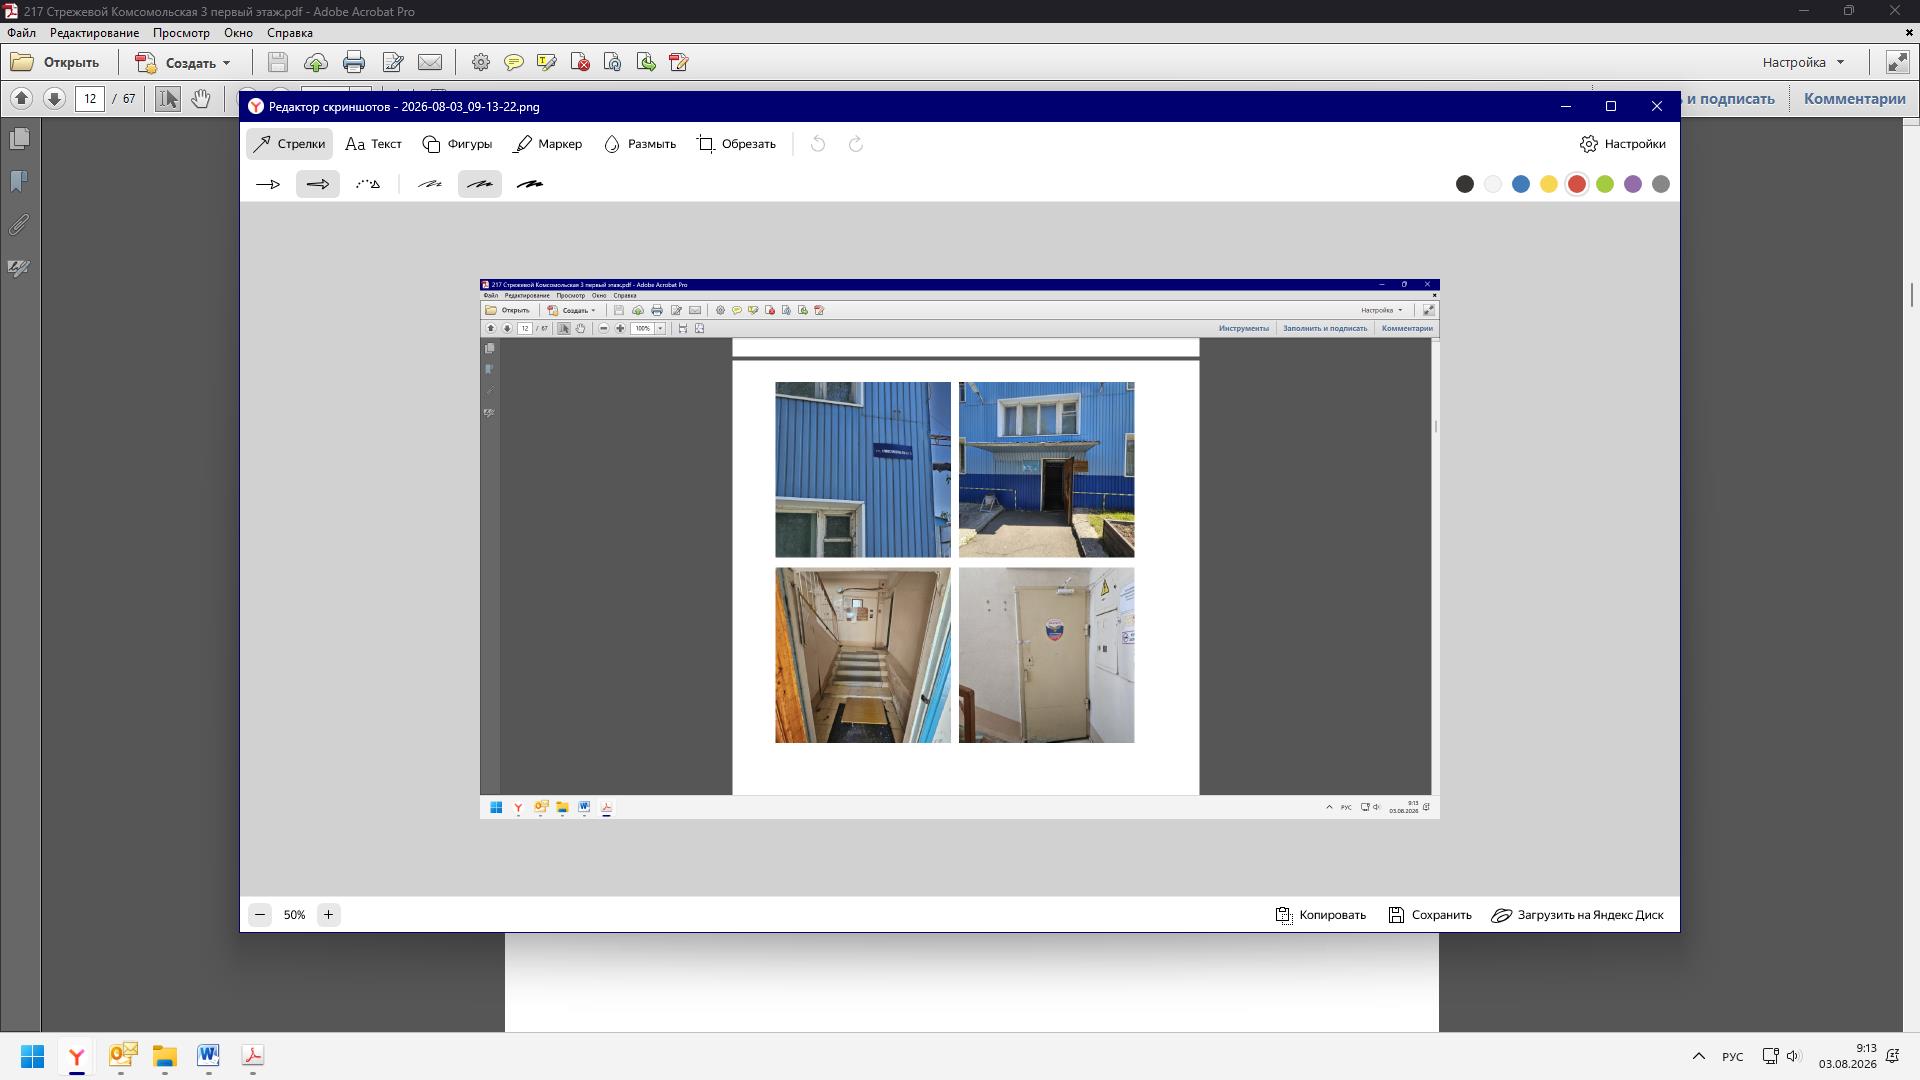The height and width of the screenshot is (1080, 1920).
Task: Open the Редактирование menu
Action: (95, 33)
